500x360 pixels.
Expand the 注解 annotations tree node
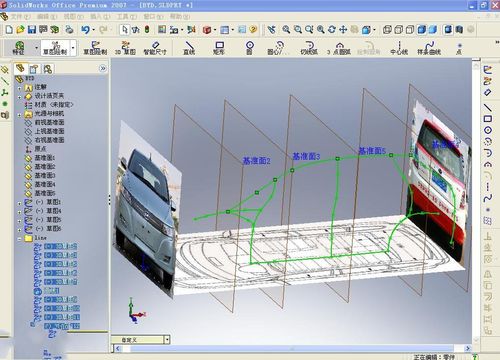[20, 88]
